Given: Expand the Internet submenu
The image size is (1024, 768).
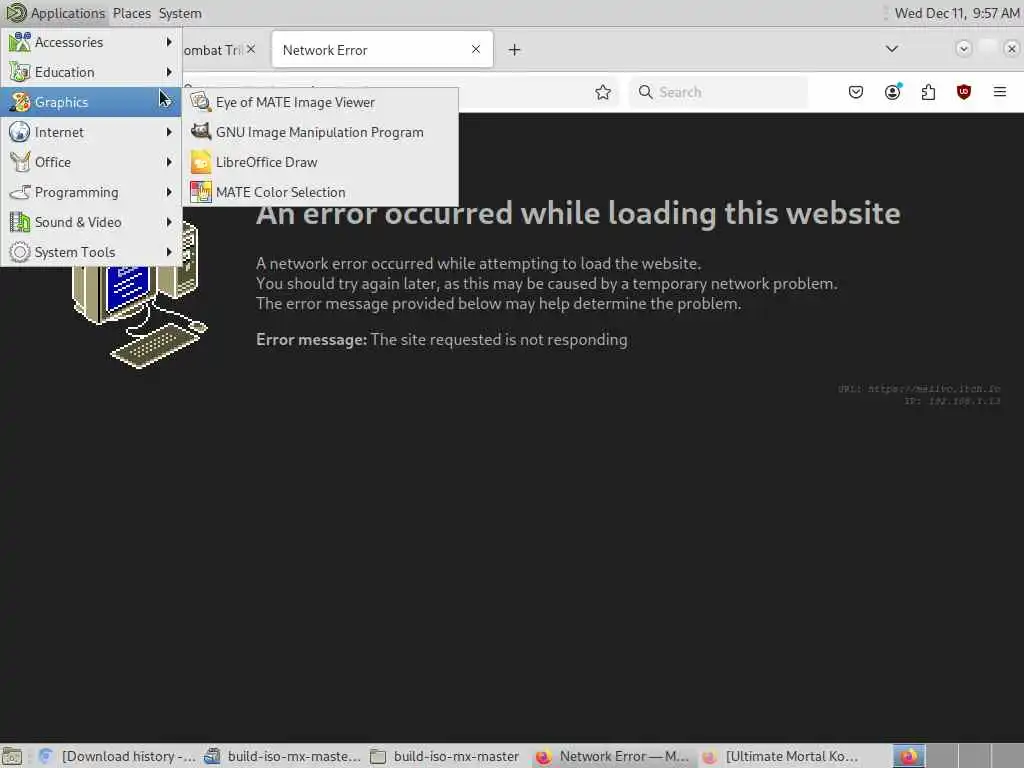Looking at the screenshot, I should 91,133.
